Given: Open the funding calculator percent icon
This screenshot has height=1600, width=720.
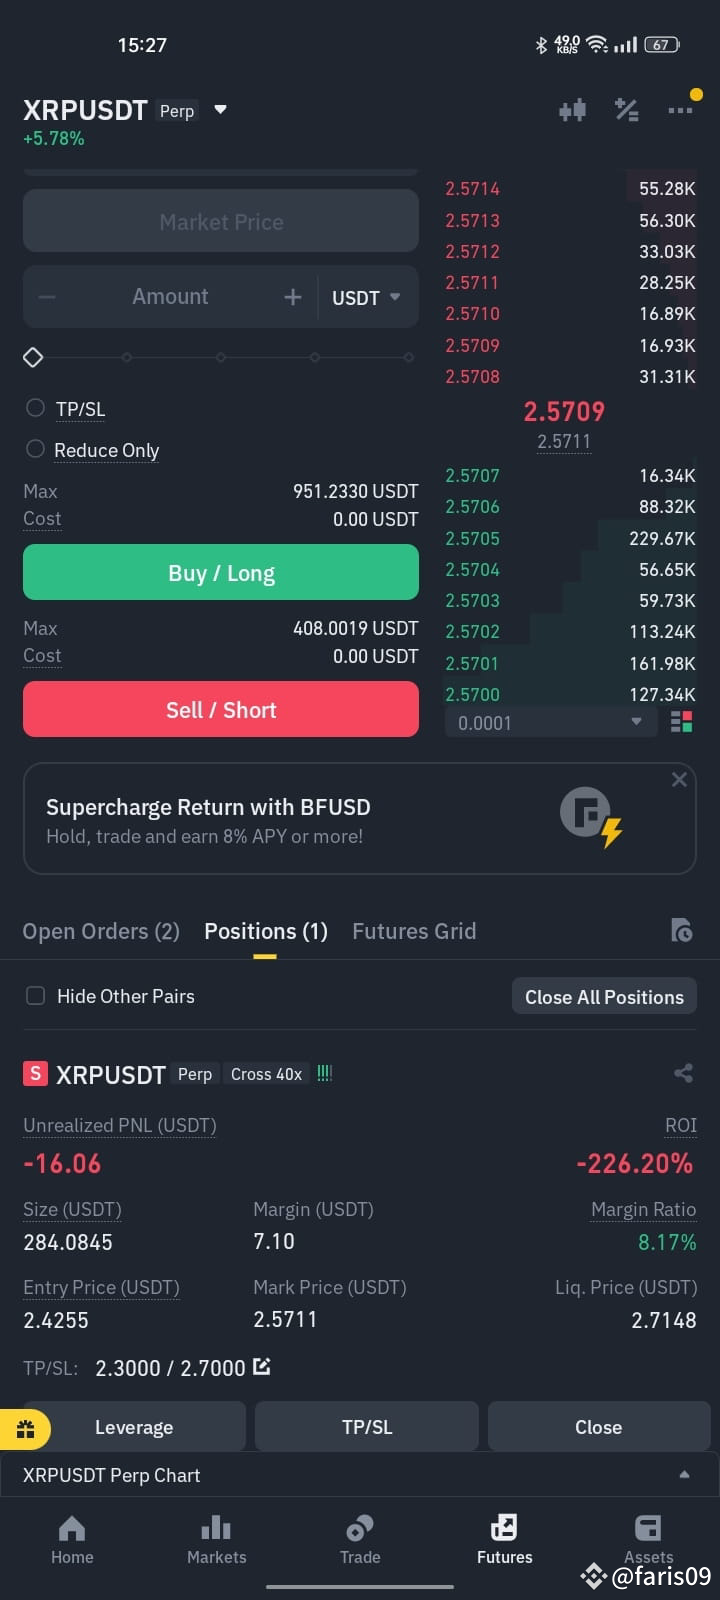Looking at the screenshot, I should pyautogui.click(x=627, y=110).
